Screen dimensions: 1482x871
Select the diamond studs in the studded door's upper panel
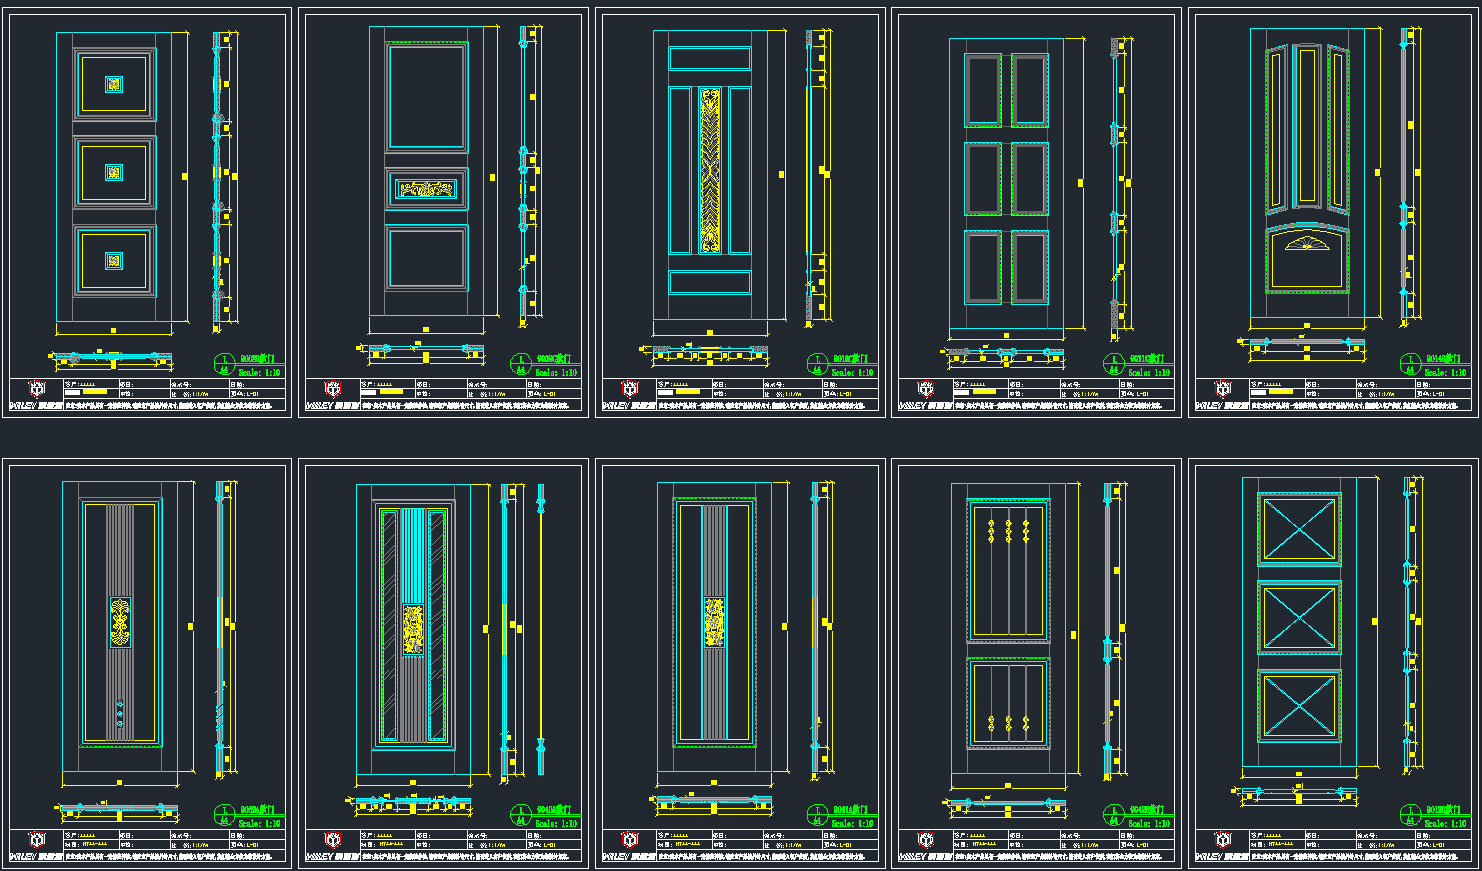(1008, 531)
